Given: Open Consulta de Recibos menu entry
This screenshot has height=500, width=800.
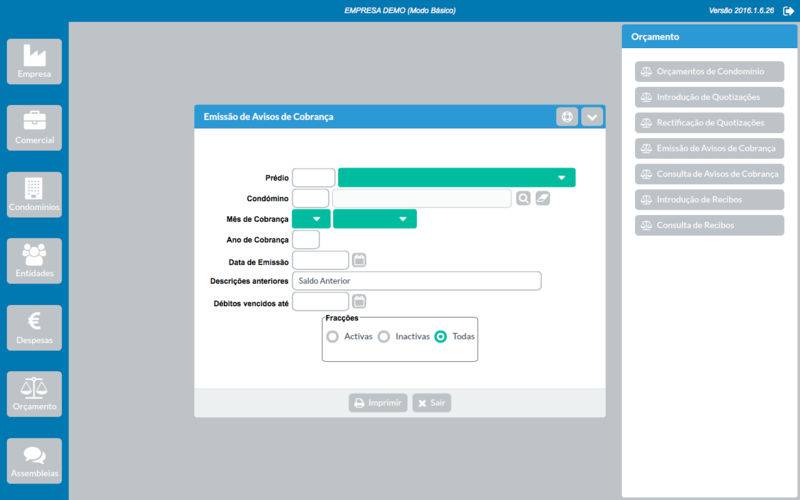Looking at the screenshot, I should 709,225.
